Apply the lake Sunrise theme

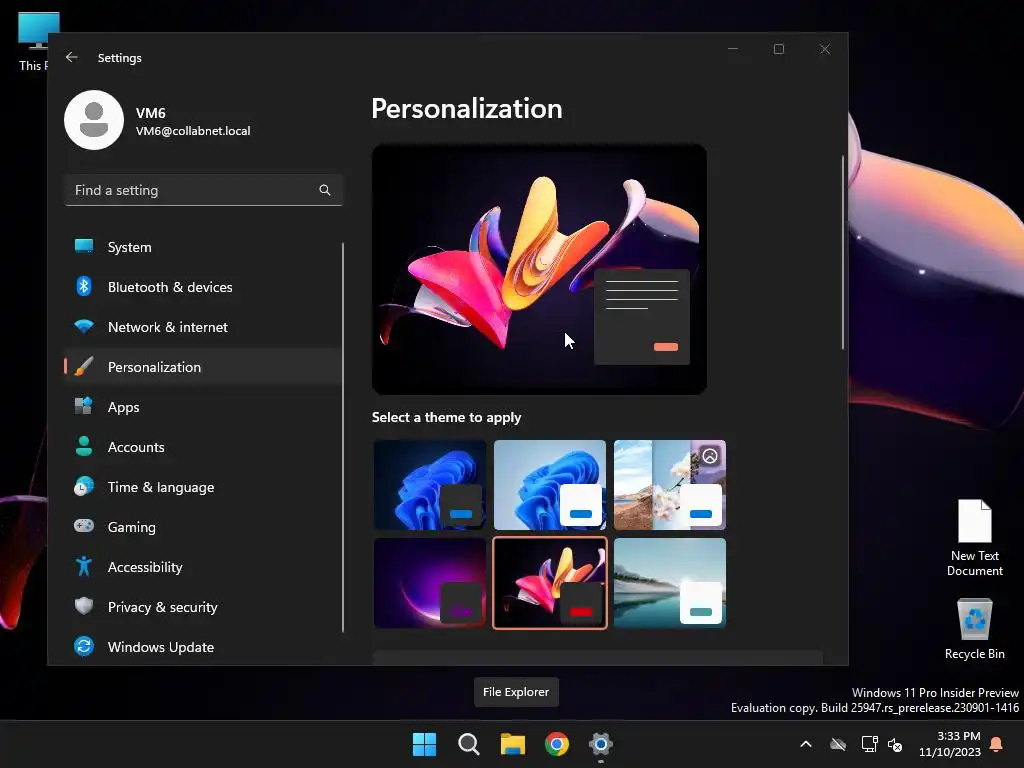(x=670, y=583)
